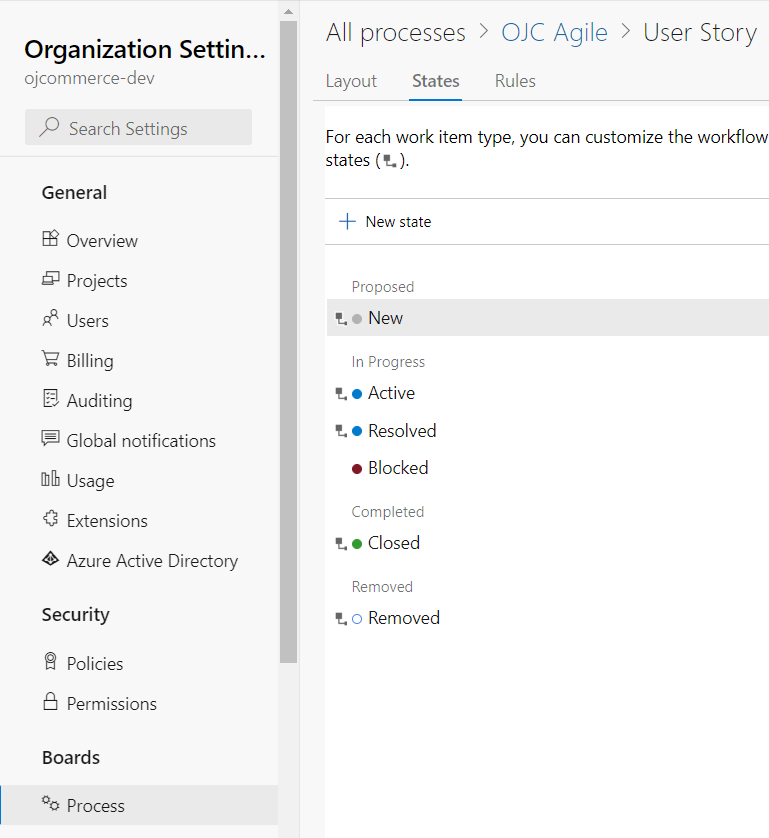Click the Permissions lock icon

pos(50,701)
